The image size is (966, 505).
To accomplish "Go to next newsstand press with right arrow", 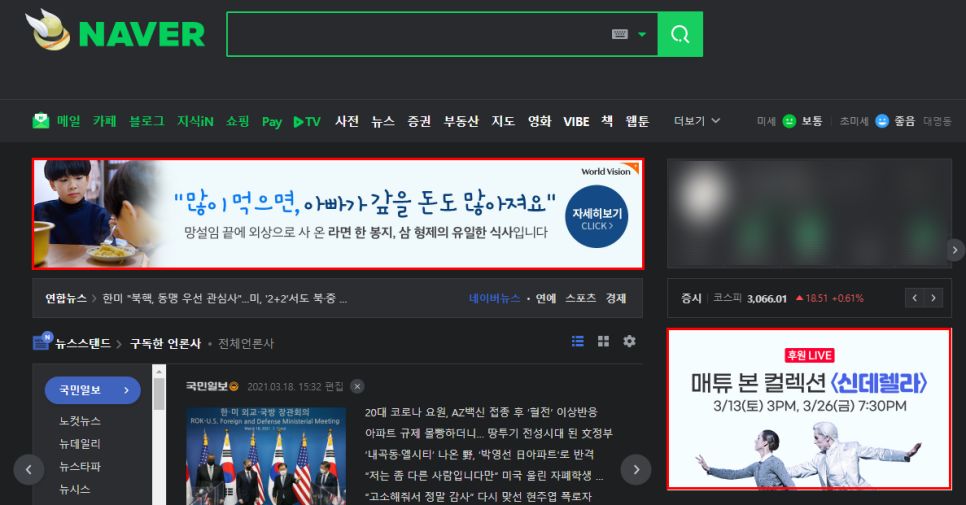I will 636,470.
